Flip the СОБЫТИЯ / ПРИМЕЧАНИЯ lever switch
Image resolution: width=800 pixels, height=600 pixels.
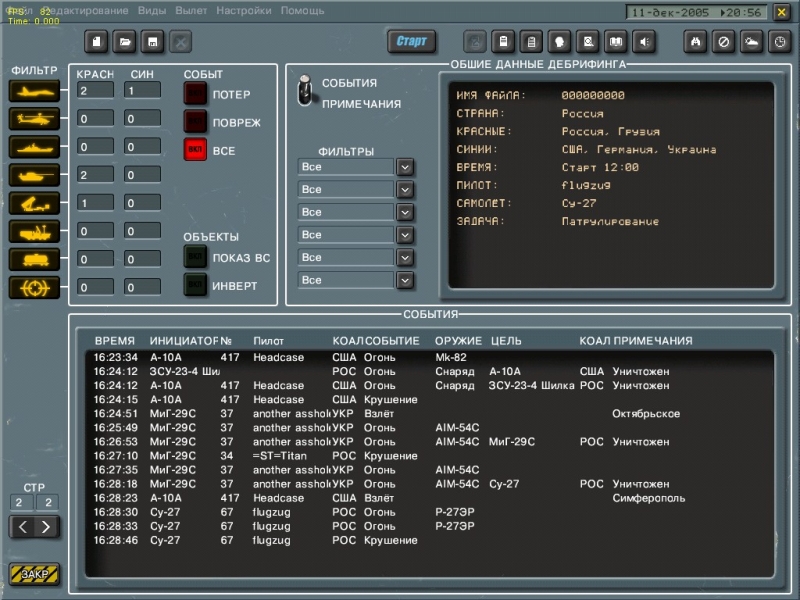click(x=305, y=91)
